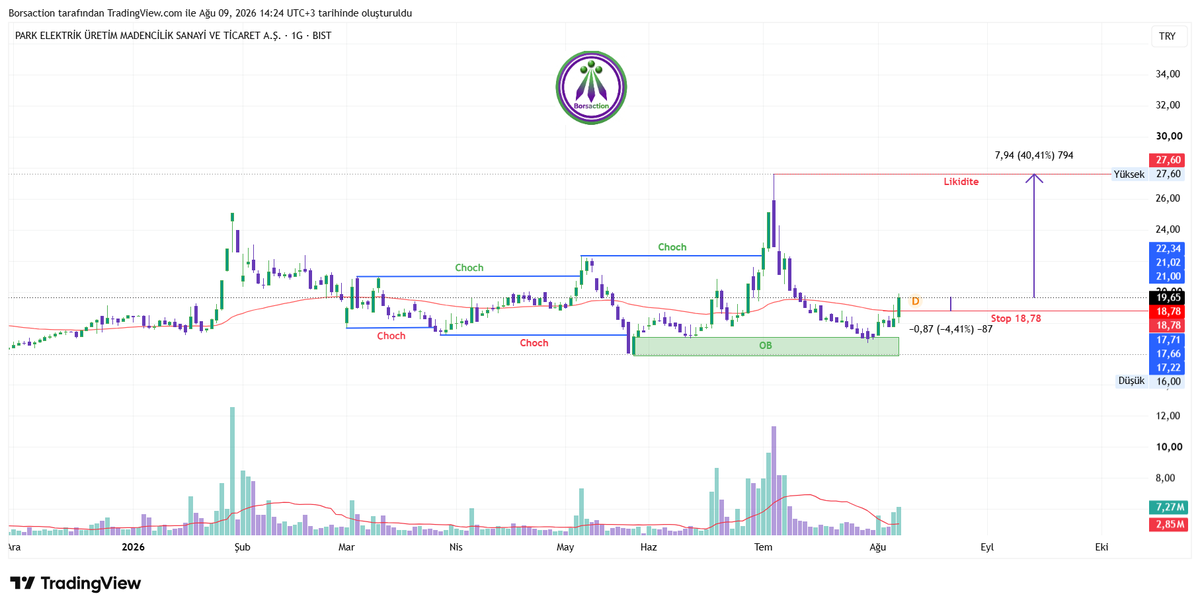Click the 24,00 price axis label

[x=1168, y=228]
